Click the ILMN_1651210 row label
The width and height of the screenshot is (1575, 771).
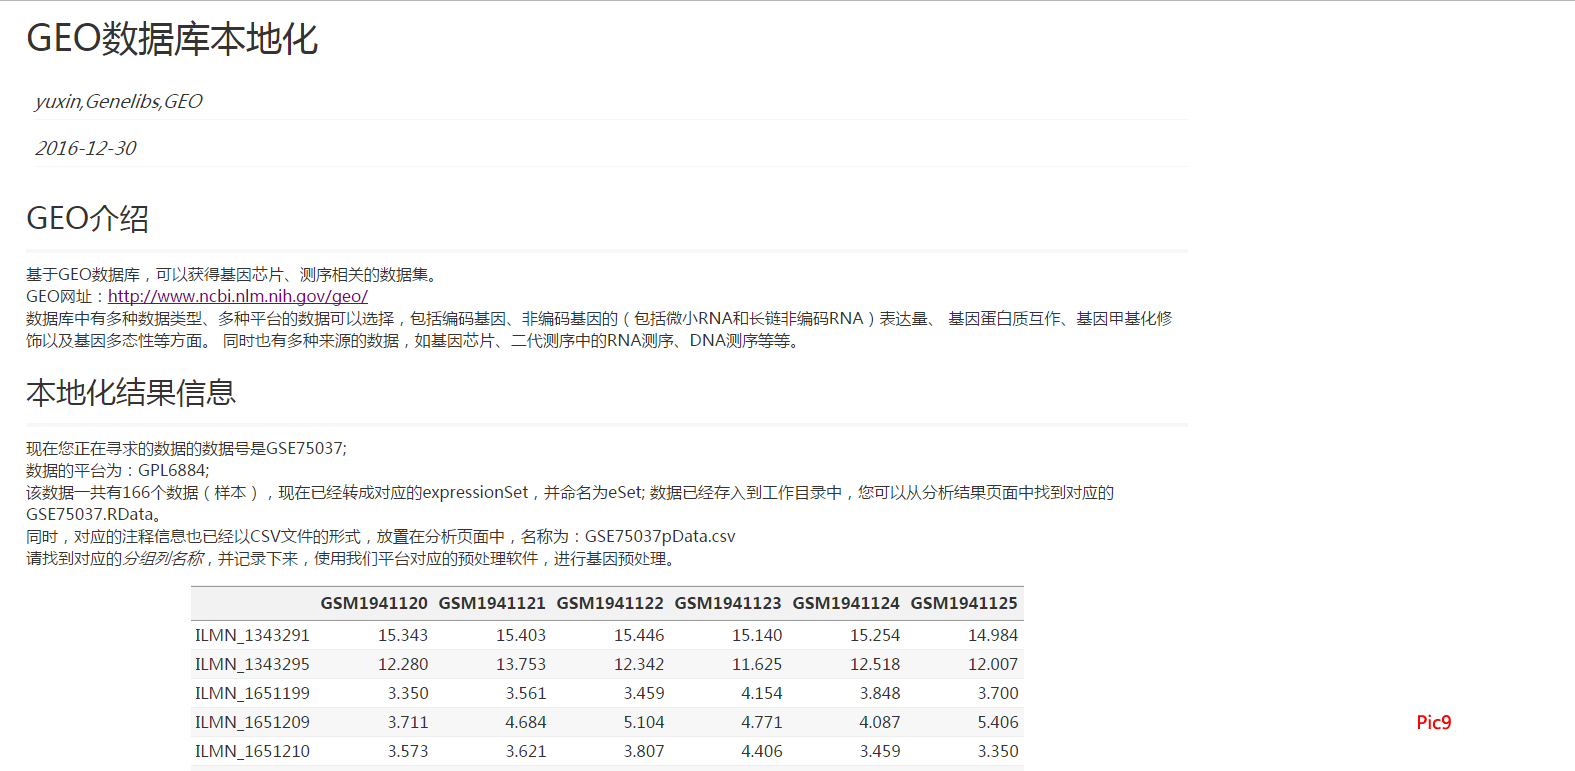pos(252,751)
